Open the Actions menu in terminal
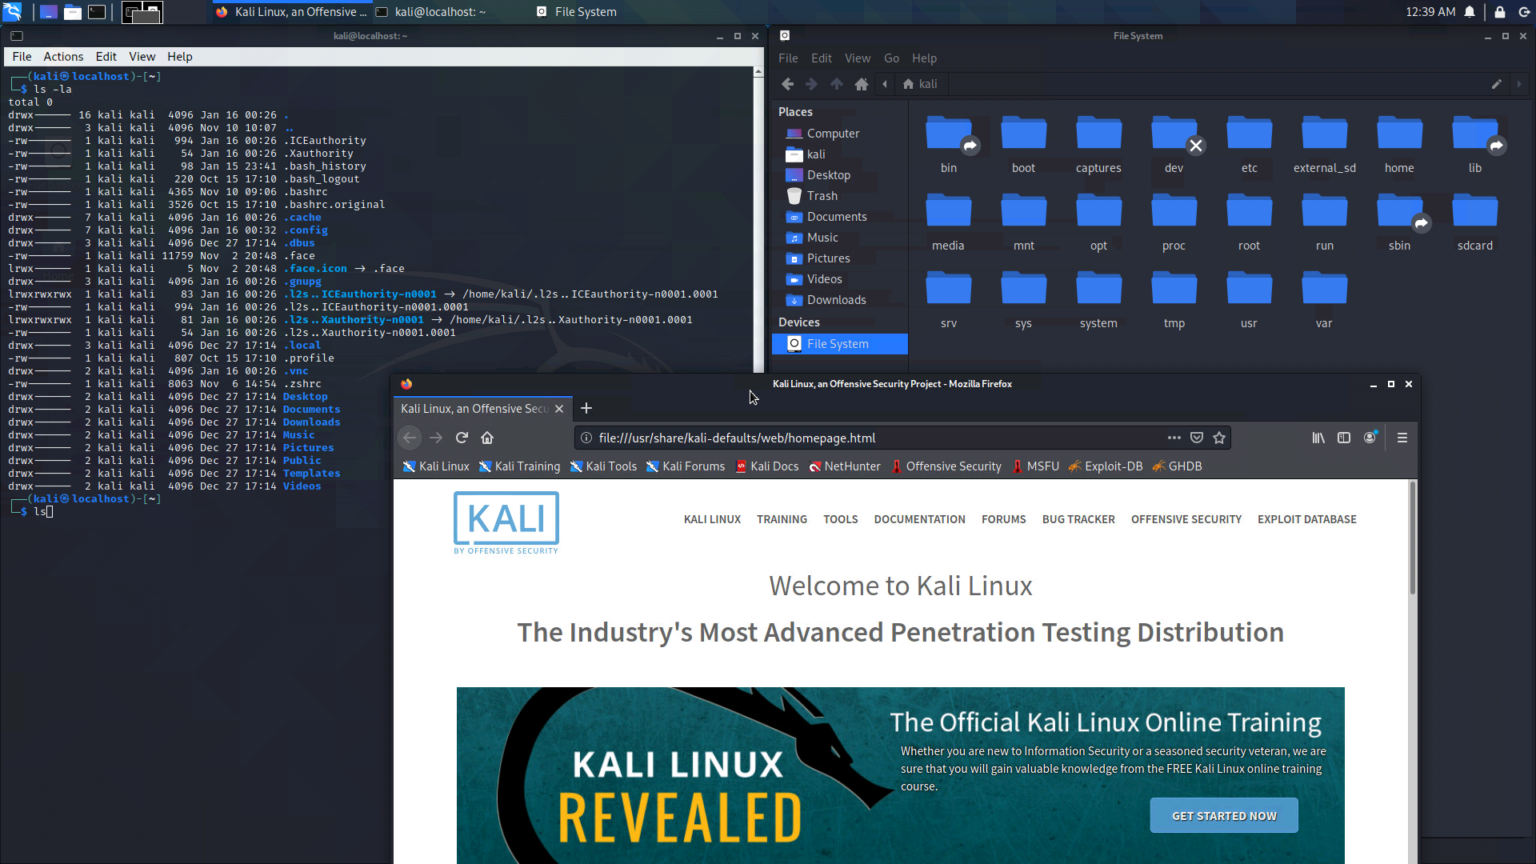This screenshot has width=1536, height=864. click(x=63, y=56)
